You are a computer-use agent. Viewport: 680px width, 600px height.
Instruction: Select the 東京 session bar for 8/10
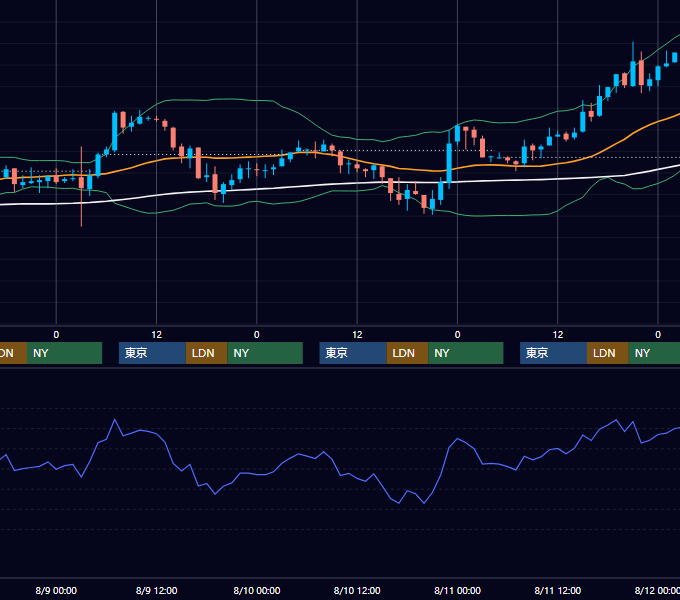(x=353, y=353)
